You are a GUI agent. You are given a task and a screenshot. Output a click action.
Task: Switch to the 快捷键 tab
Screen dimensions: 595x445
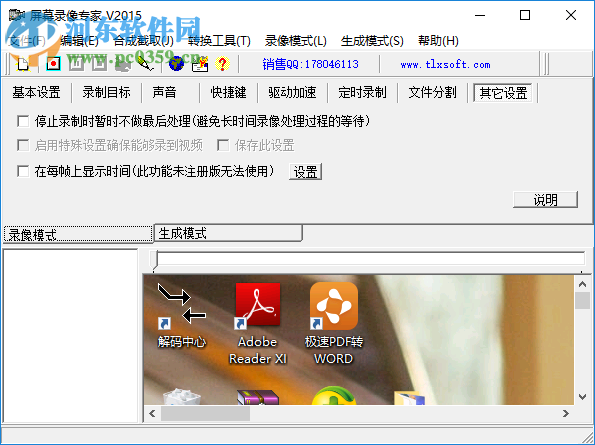[228, 93]
